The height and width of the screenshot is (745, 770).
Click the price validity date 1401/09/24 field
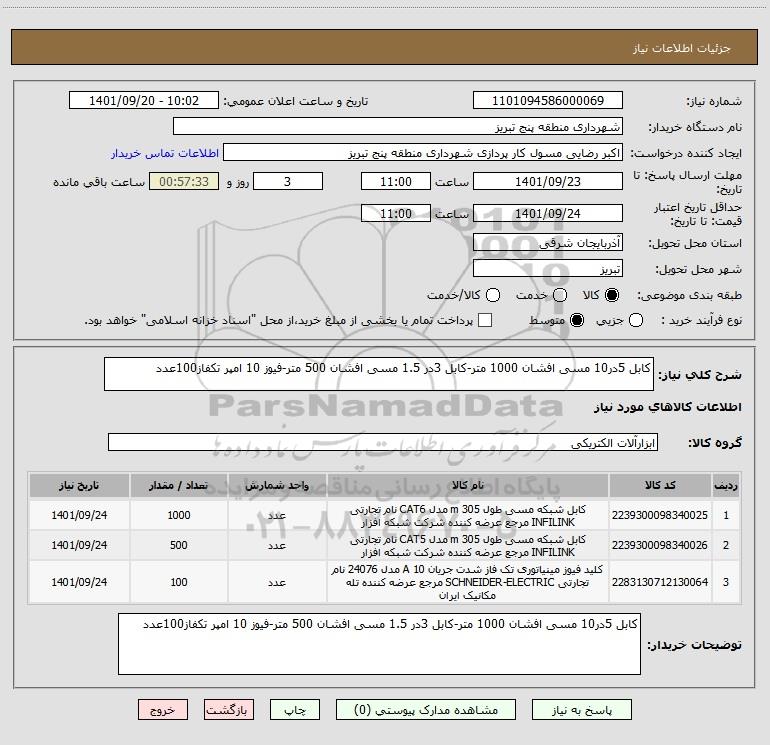(x=548, y=214)
